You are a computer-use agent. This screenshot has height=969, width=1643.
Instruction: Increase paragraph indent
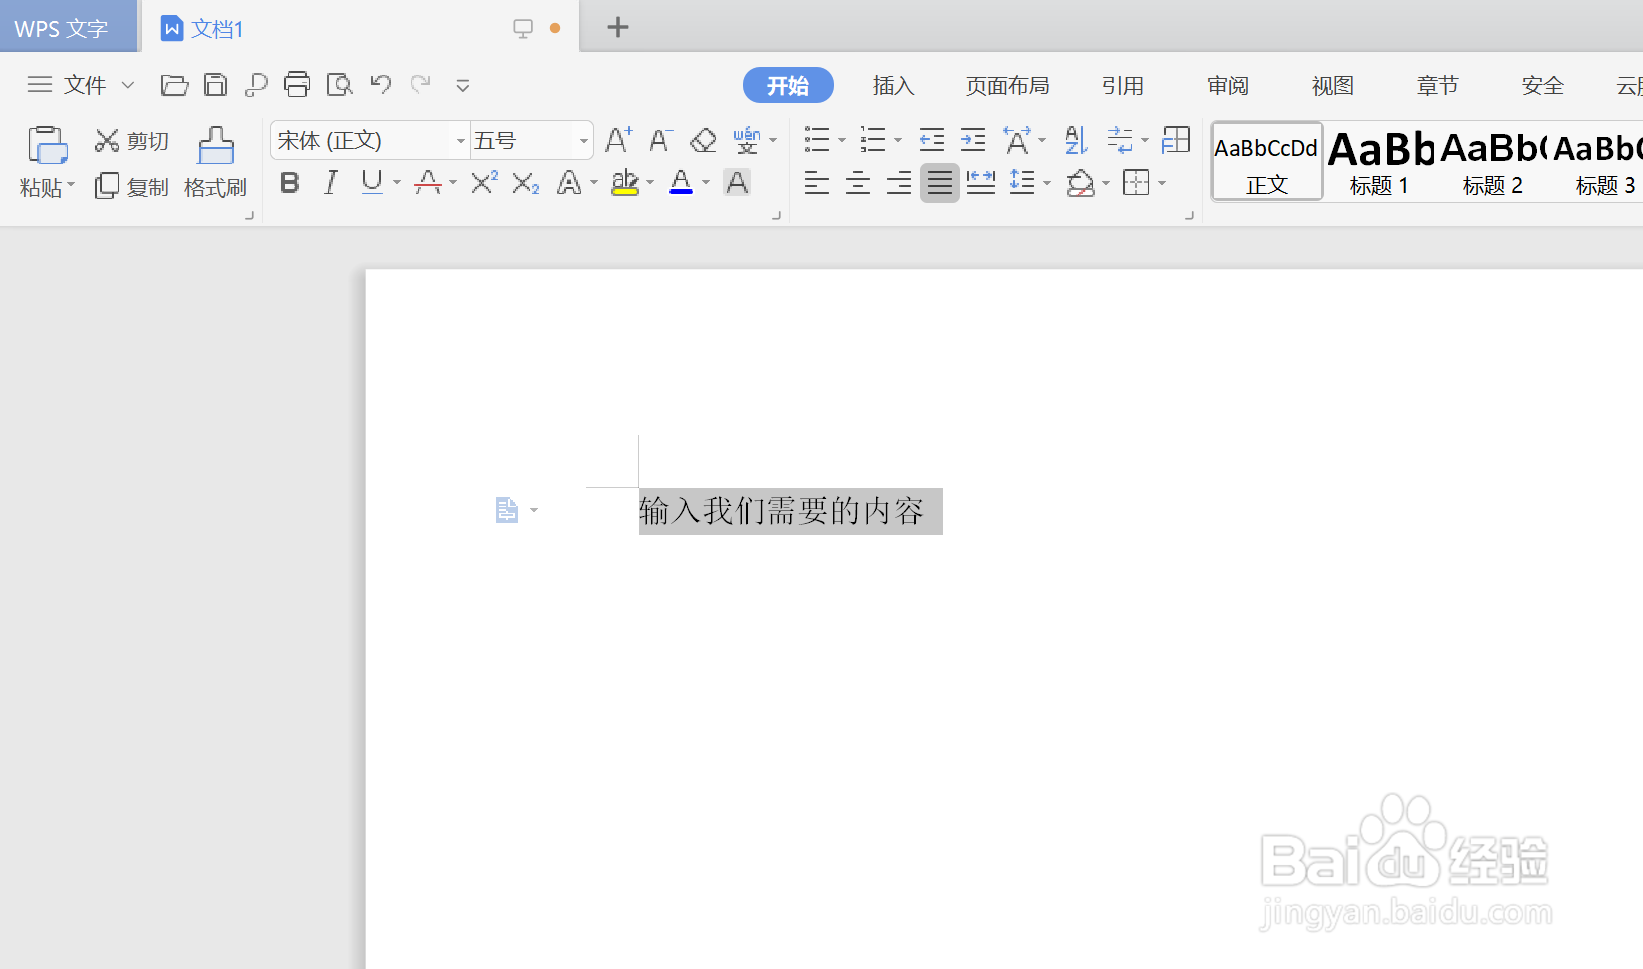973,140
